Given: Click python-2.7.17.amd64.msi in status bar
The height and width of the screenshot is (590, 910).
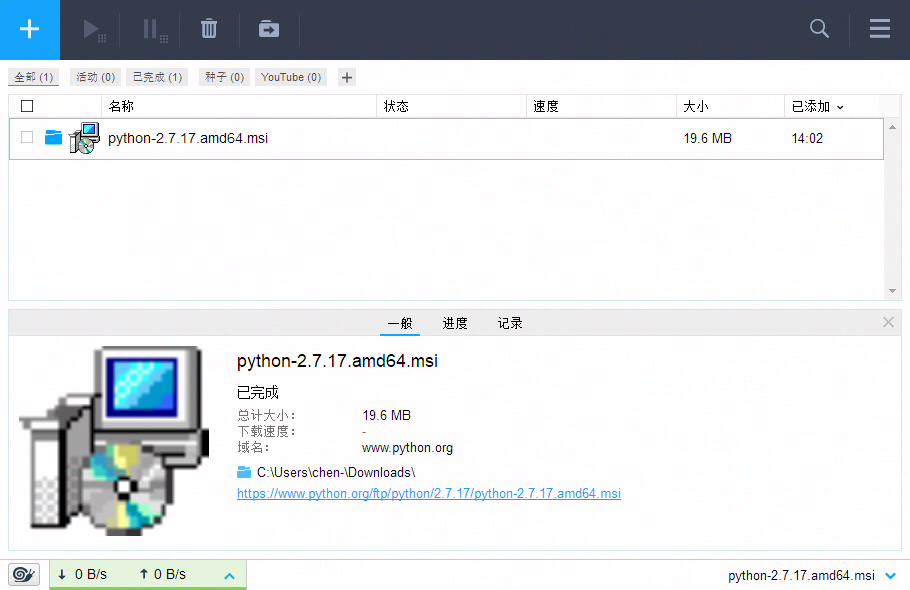Looking at the screenshot, I should coord(801,575).
